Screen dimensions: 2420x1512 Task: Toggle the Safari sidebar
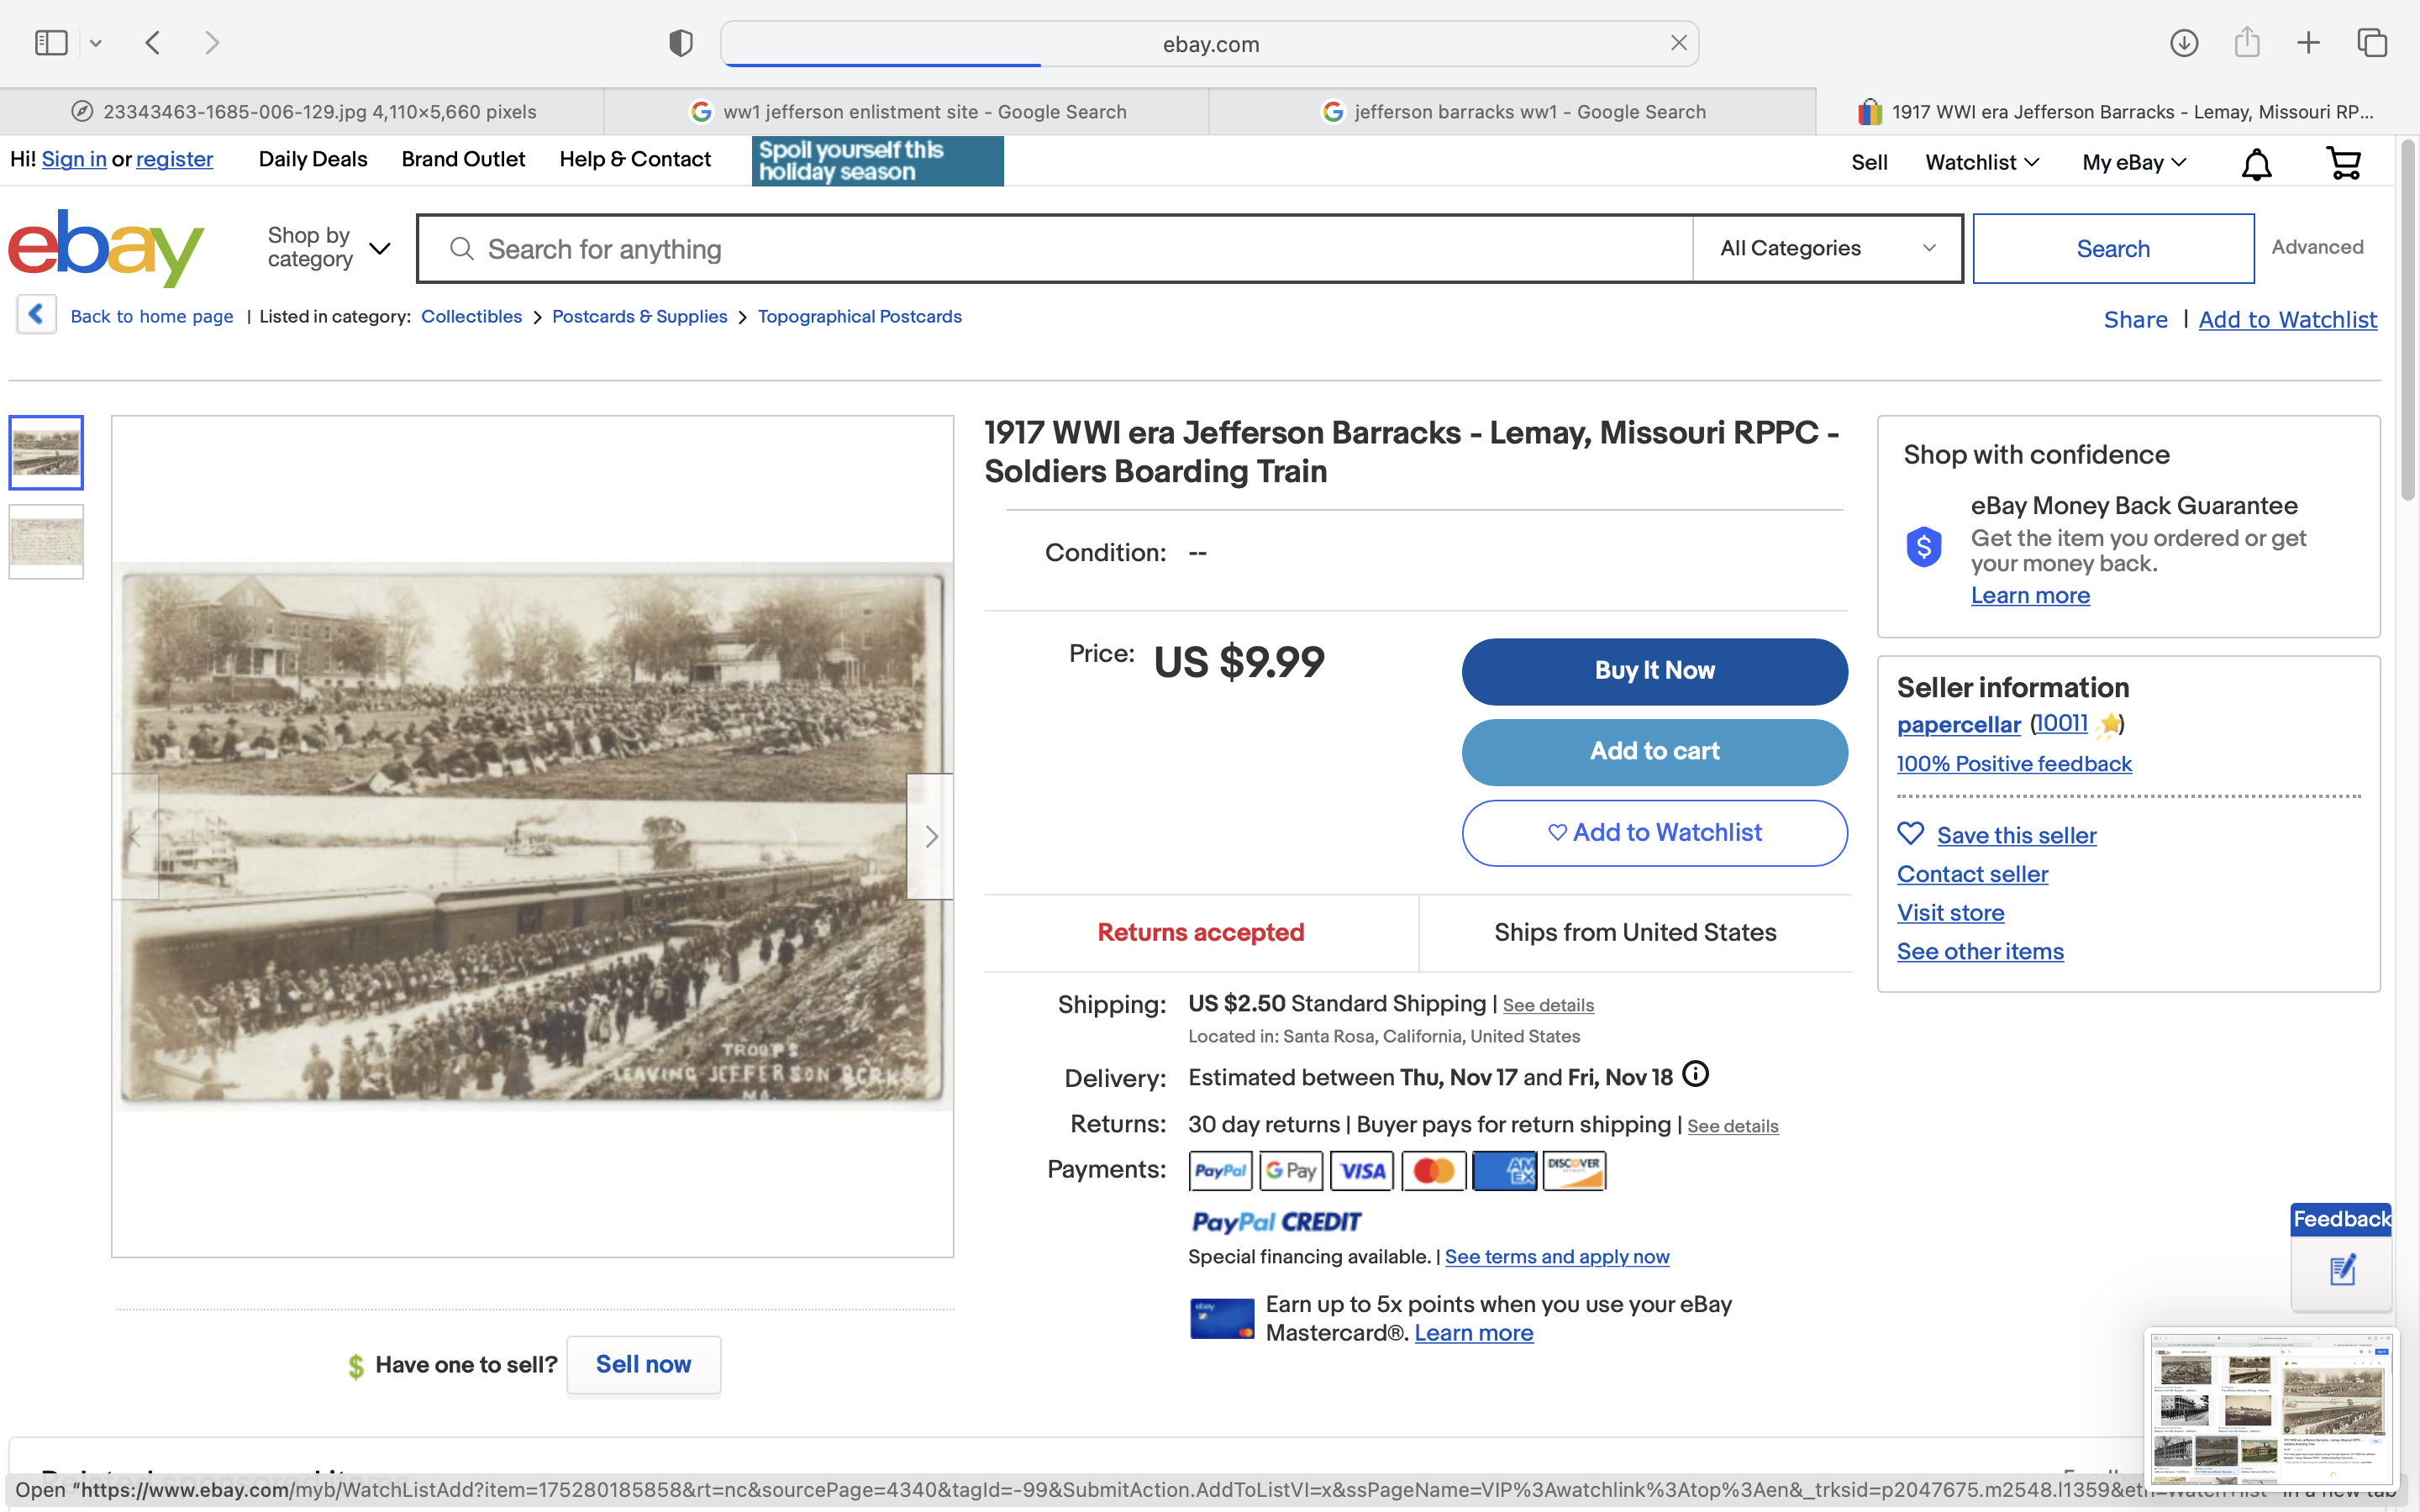point(51,43)
